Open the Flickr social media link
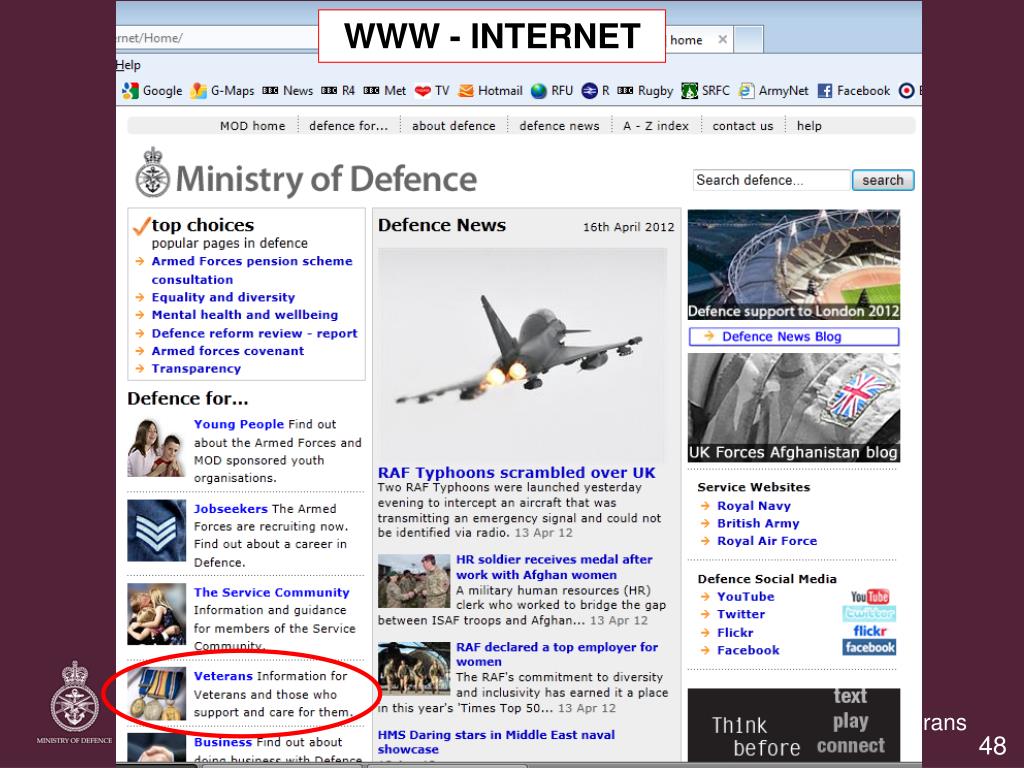This screenshot has width=1024, height=768. coord(735,632)
